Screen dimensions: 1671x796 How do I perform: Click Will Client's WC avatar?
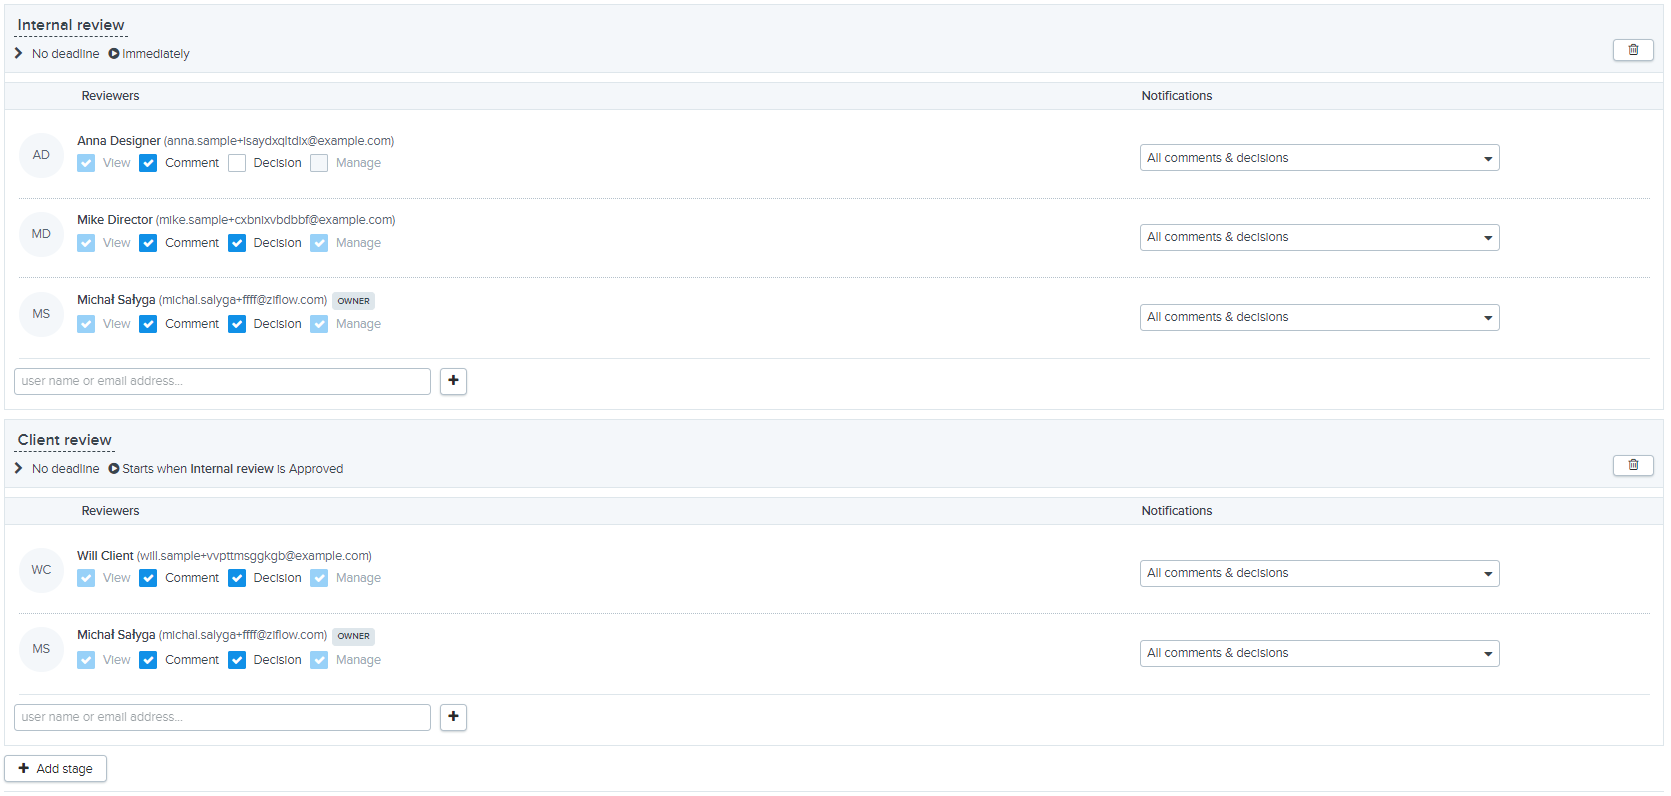pos(41,570)
